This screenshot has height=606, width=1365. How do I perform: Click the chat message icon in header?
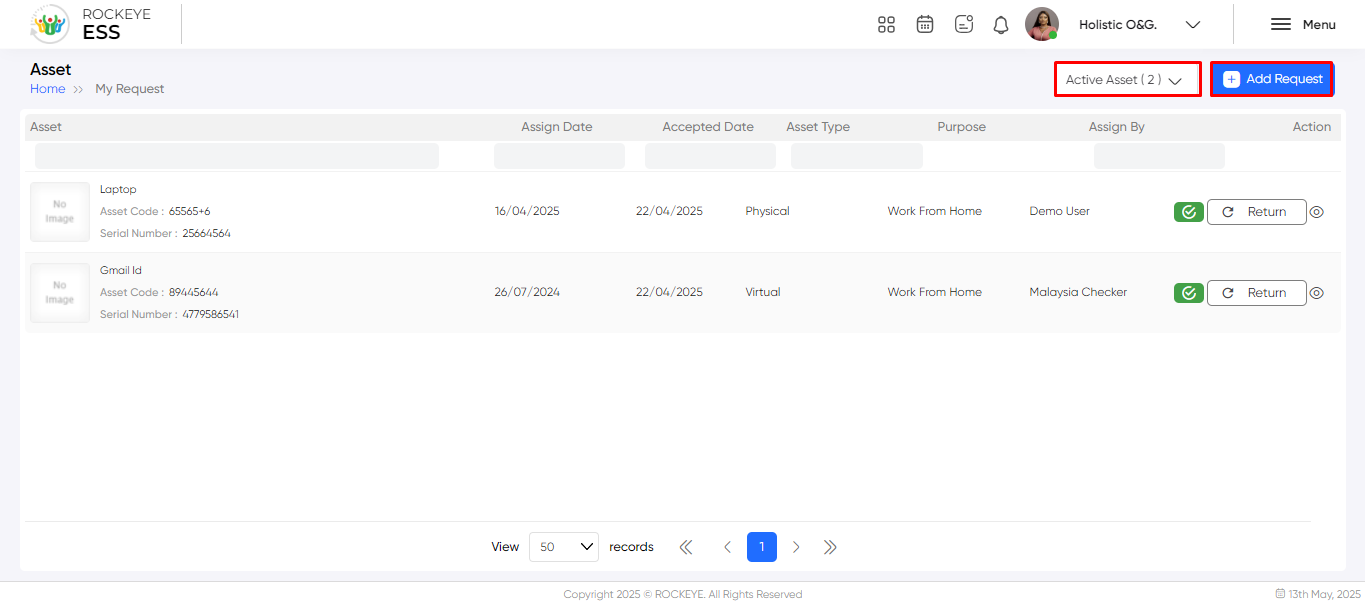click(964, 24)
